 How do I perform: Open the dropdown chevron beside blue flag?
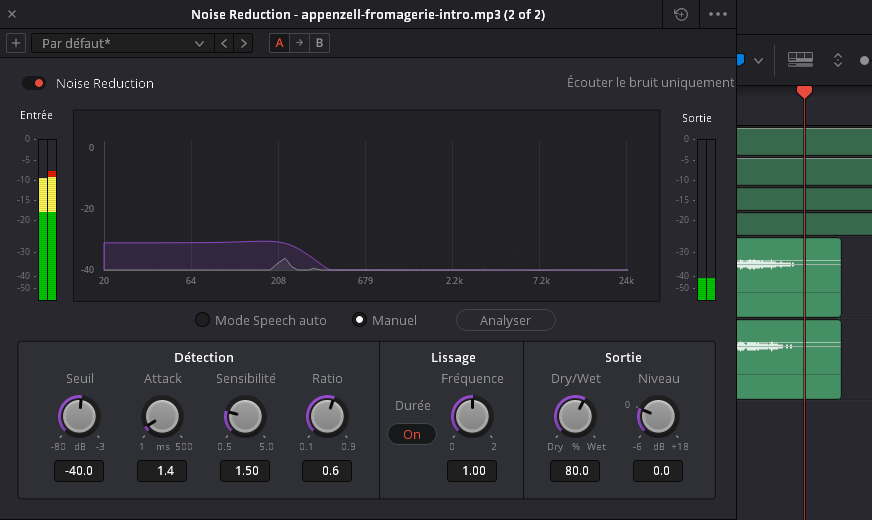click(759, 61)
